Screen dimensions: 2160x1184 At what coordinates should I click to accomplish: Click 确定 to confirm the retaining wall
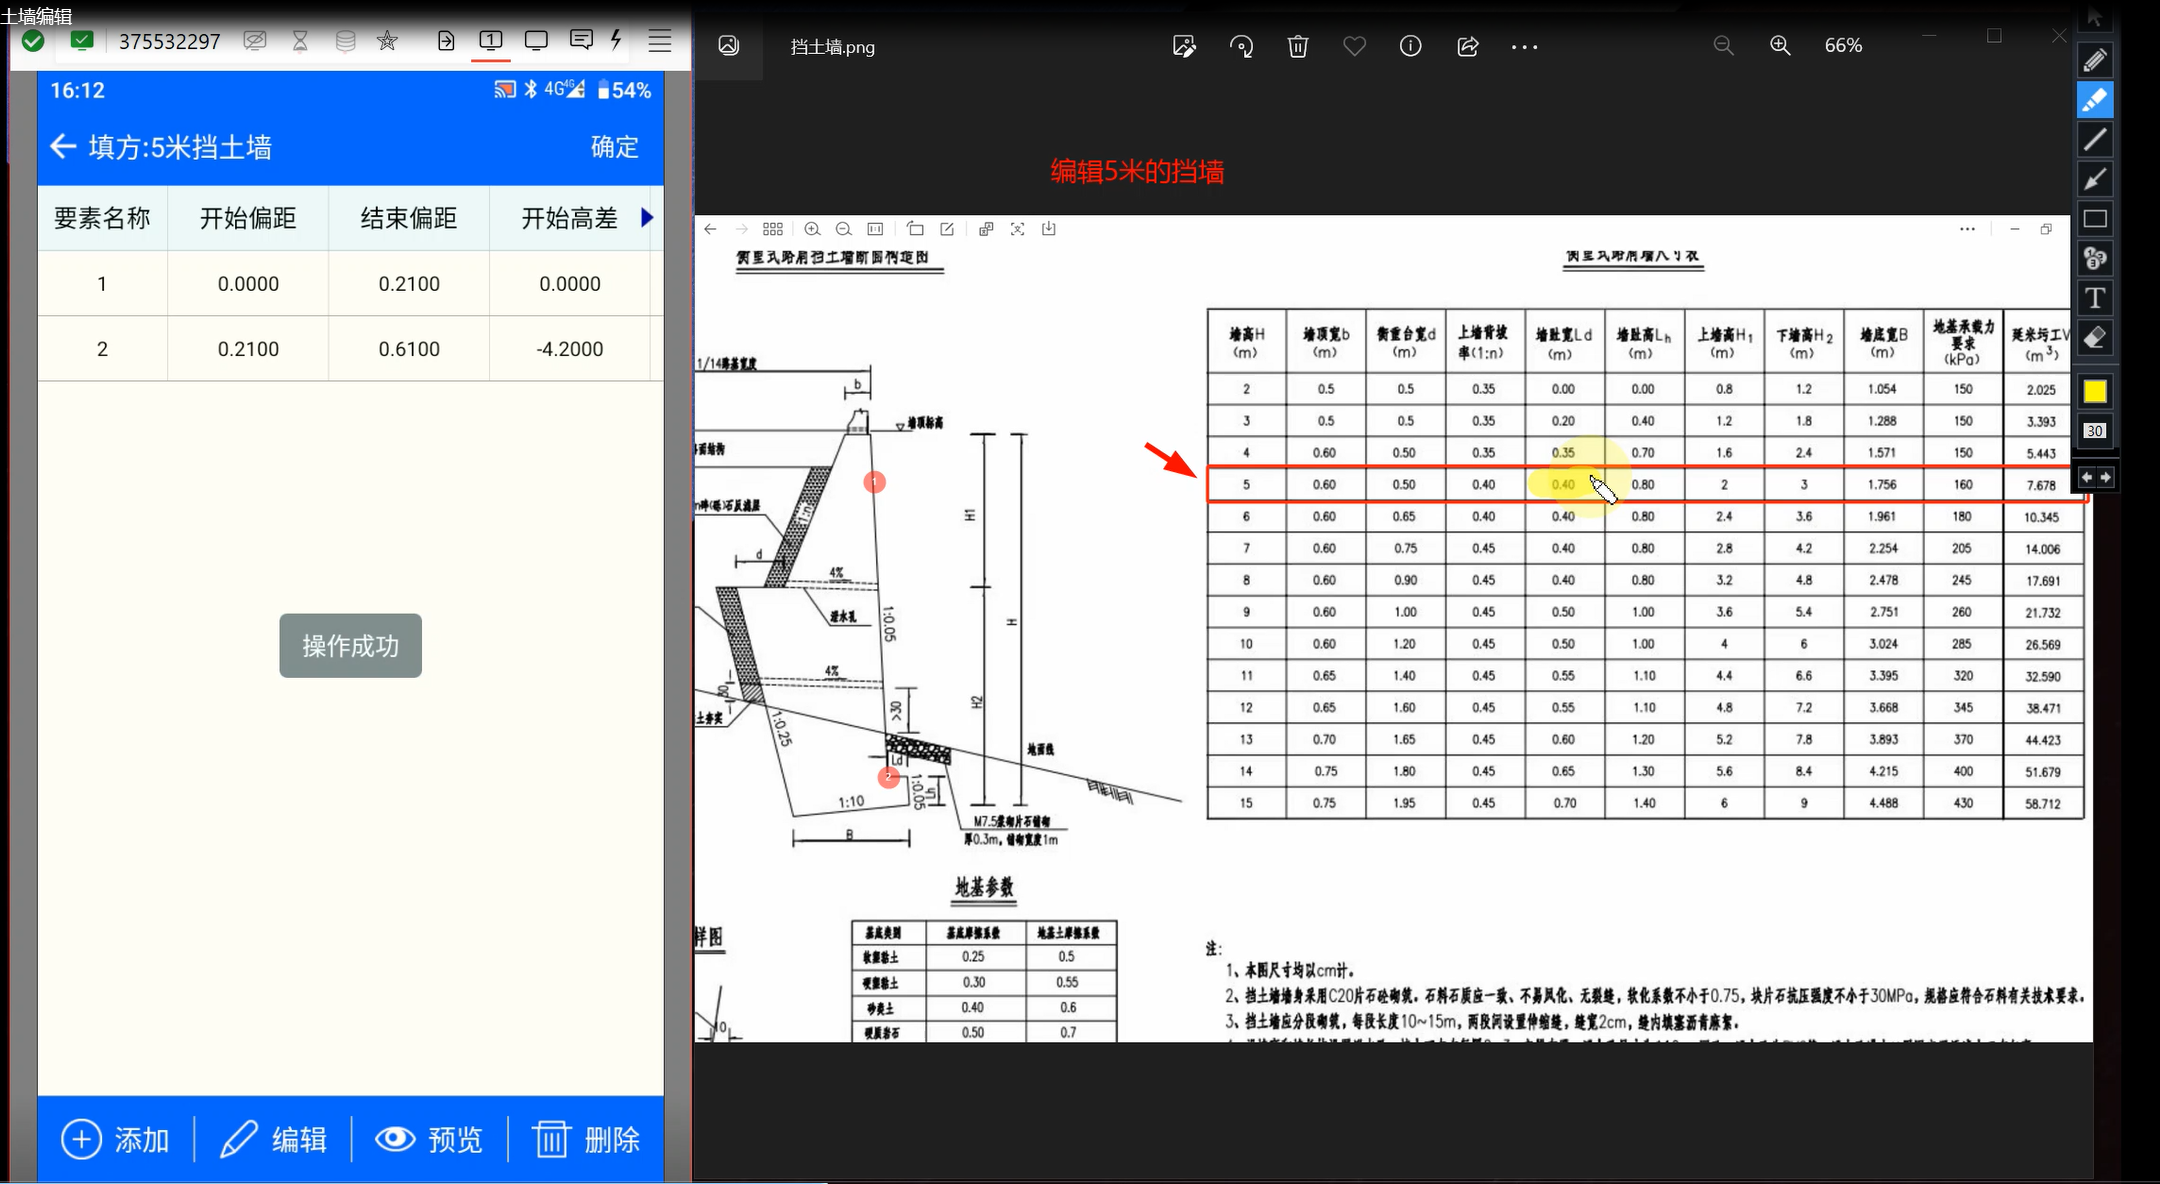point(614,147)
